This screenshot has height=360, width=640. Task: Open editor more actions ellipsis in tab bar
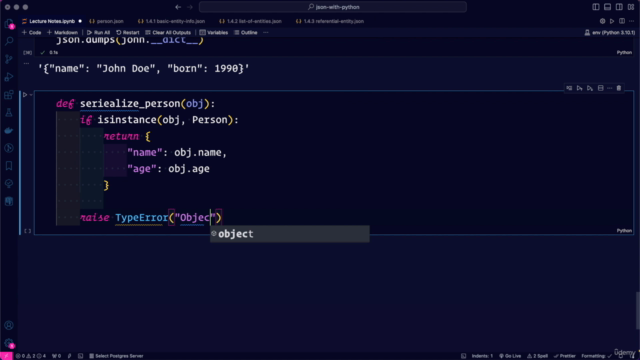(632, 21)
